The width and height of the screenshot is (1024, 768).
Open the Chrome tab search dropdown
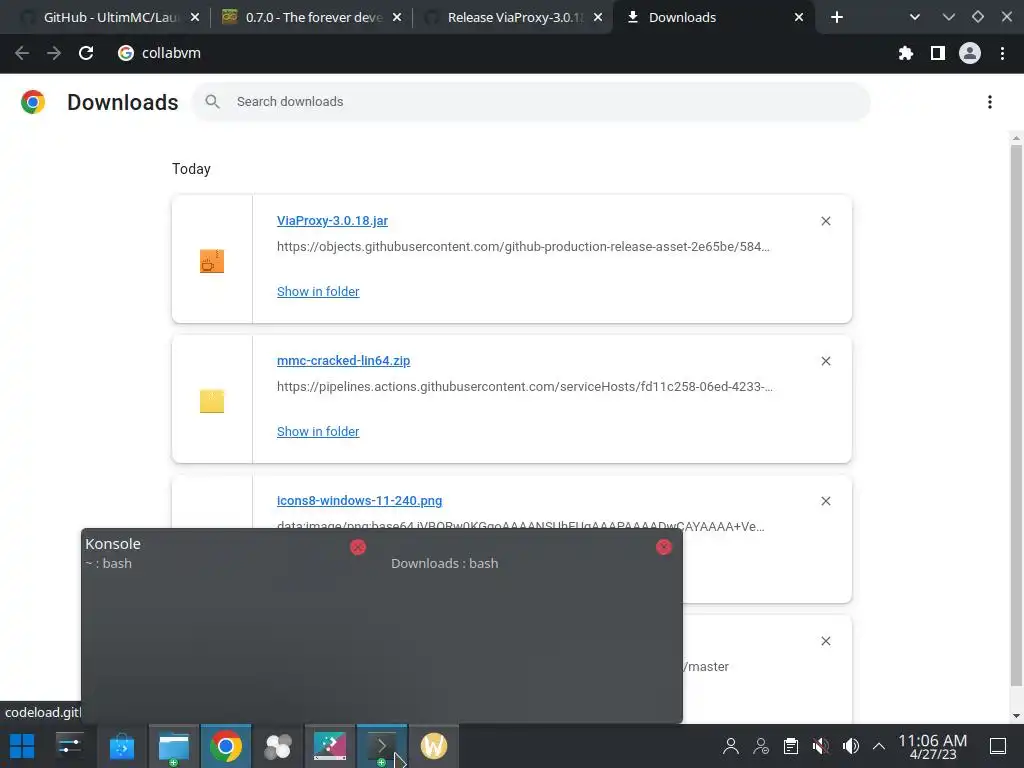point(915,17)
